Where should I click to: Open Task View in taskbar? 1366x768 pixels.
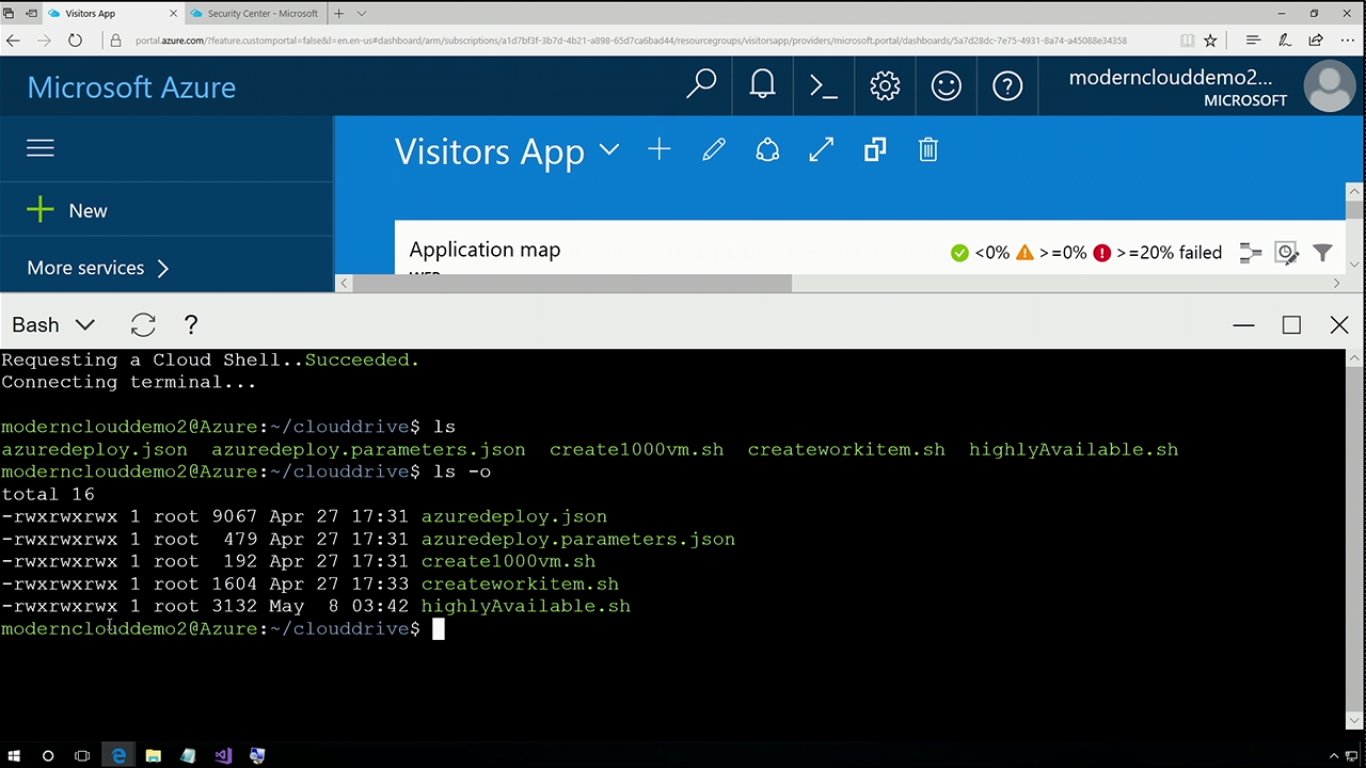(x=83, y=756)
